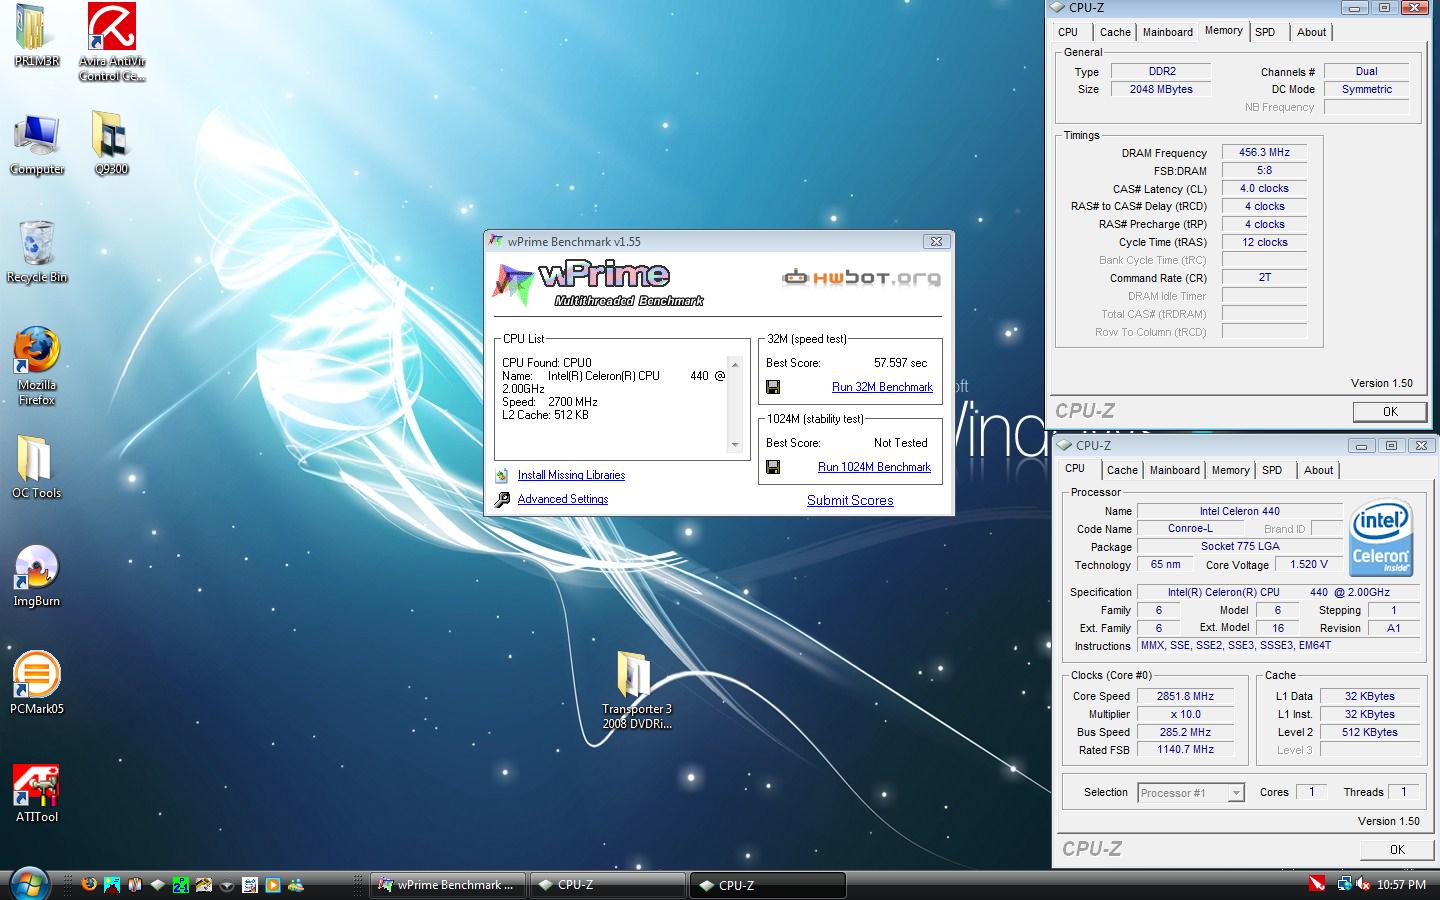Select the Q9300 folder icon
1440x900 pixels.
click(x=111, y=144)
